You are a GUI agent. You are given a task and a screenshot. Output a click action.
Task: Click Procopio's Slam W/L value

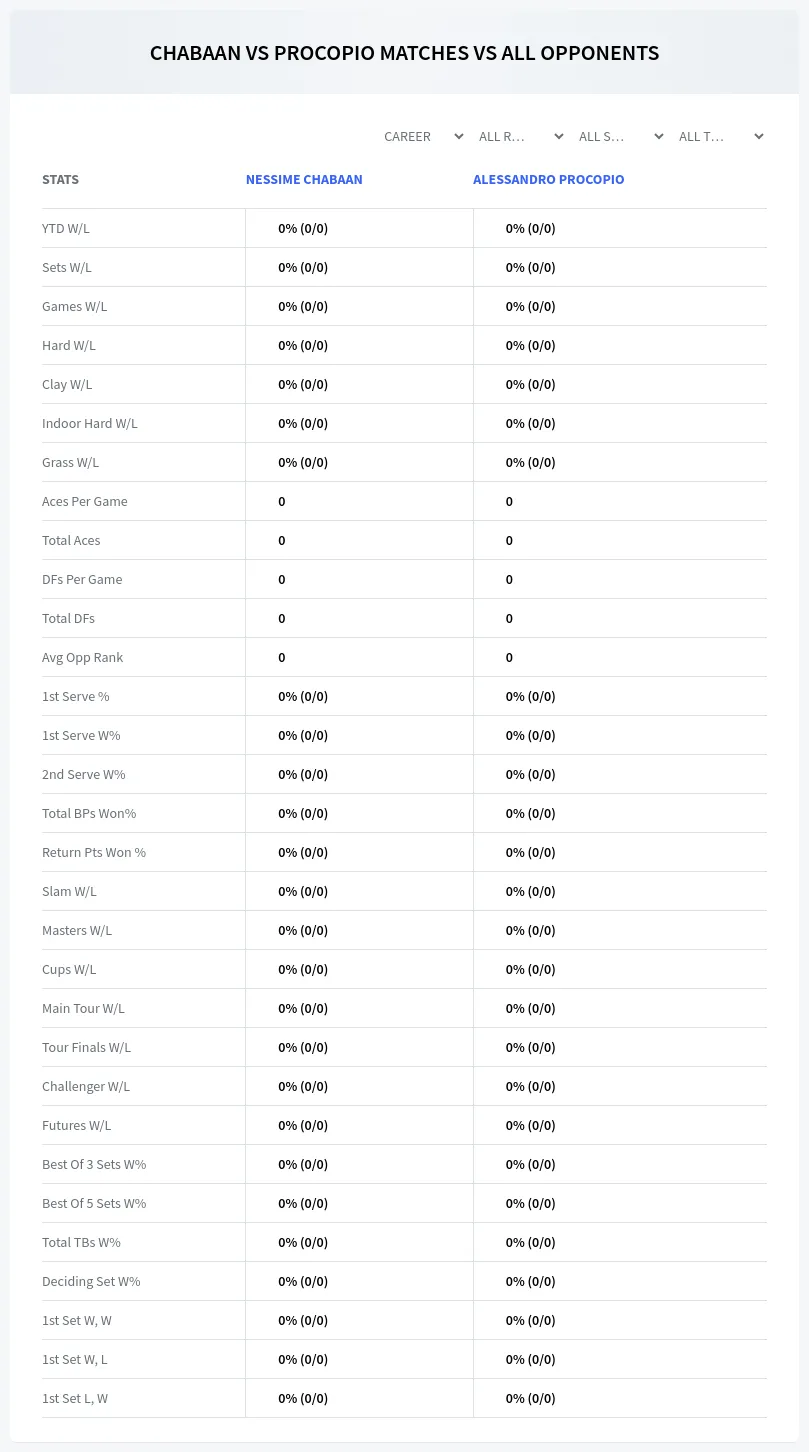click(530, 891)
